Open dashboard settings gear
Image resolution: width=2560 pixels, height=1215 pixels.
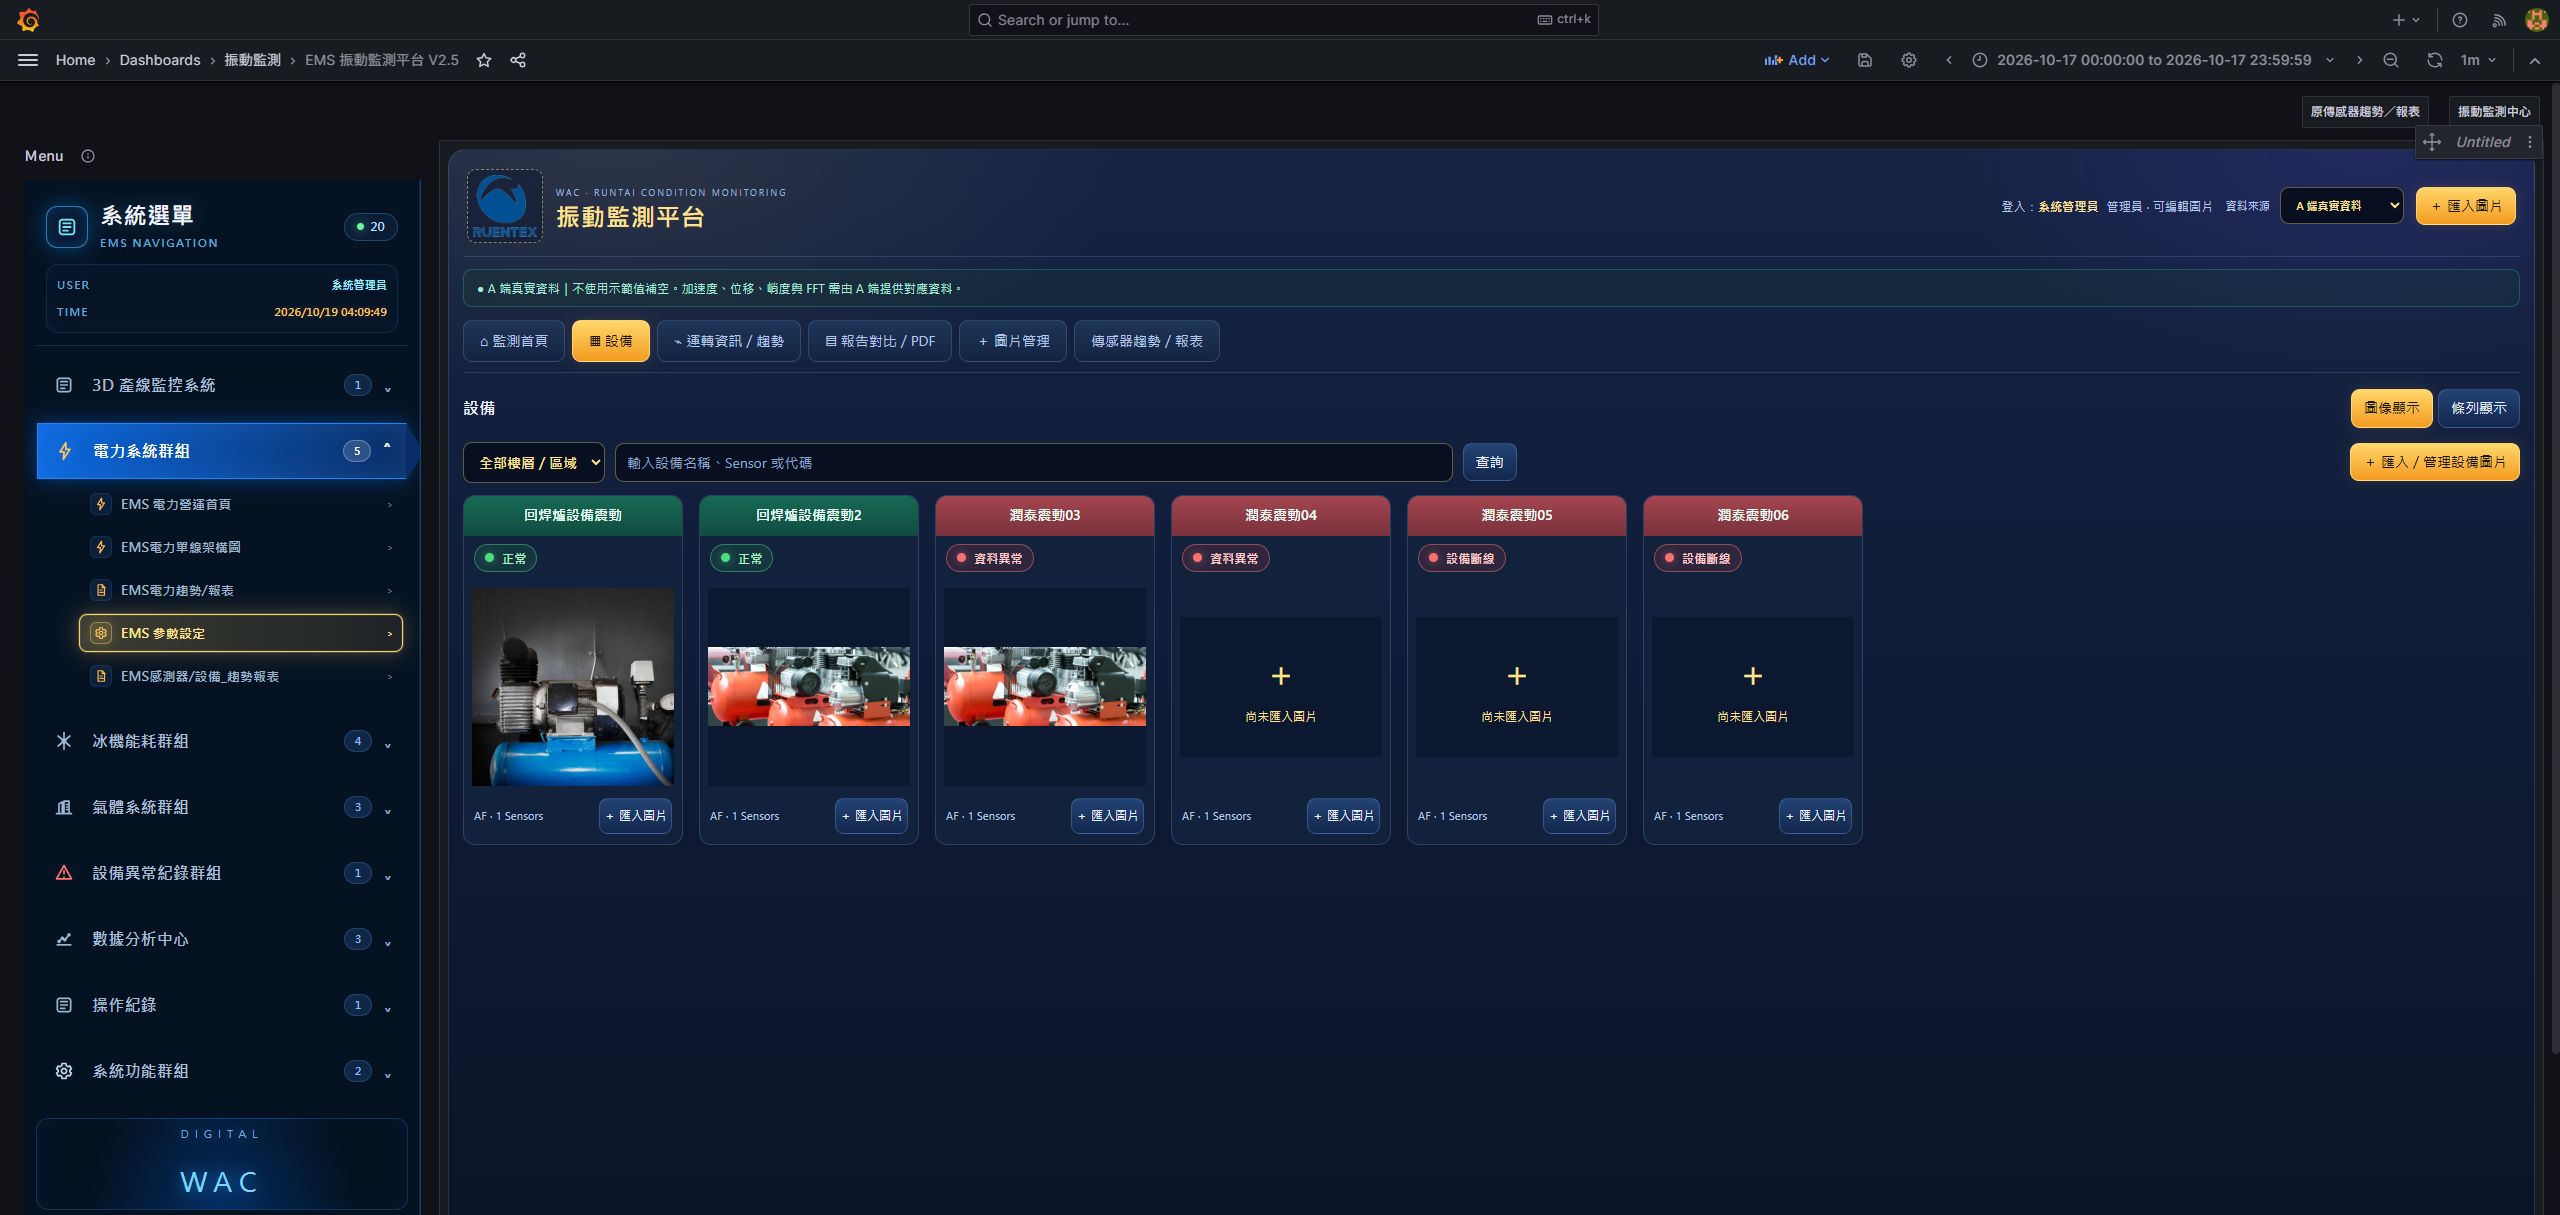1909,60
